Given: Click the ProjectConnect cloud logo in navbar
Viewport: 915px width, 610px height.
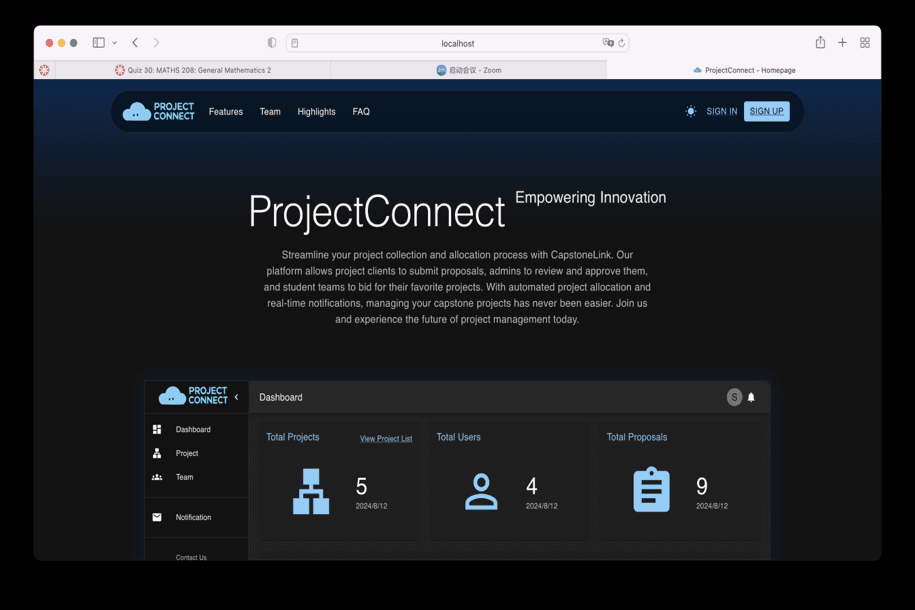Looking at the screenshot, I should pos(158,112).
